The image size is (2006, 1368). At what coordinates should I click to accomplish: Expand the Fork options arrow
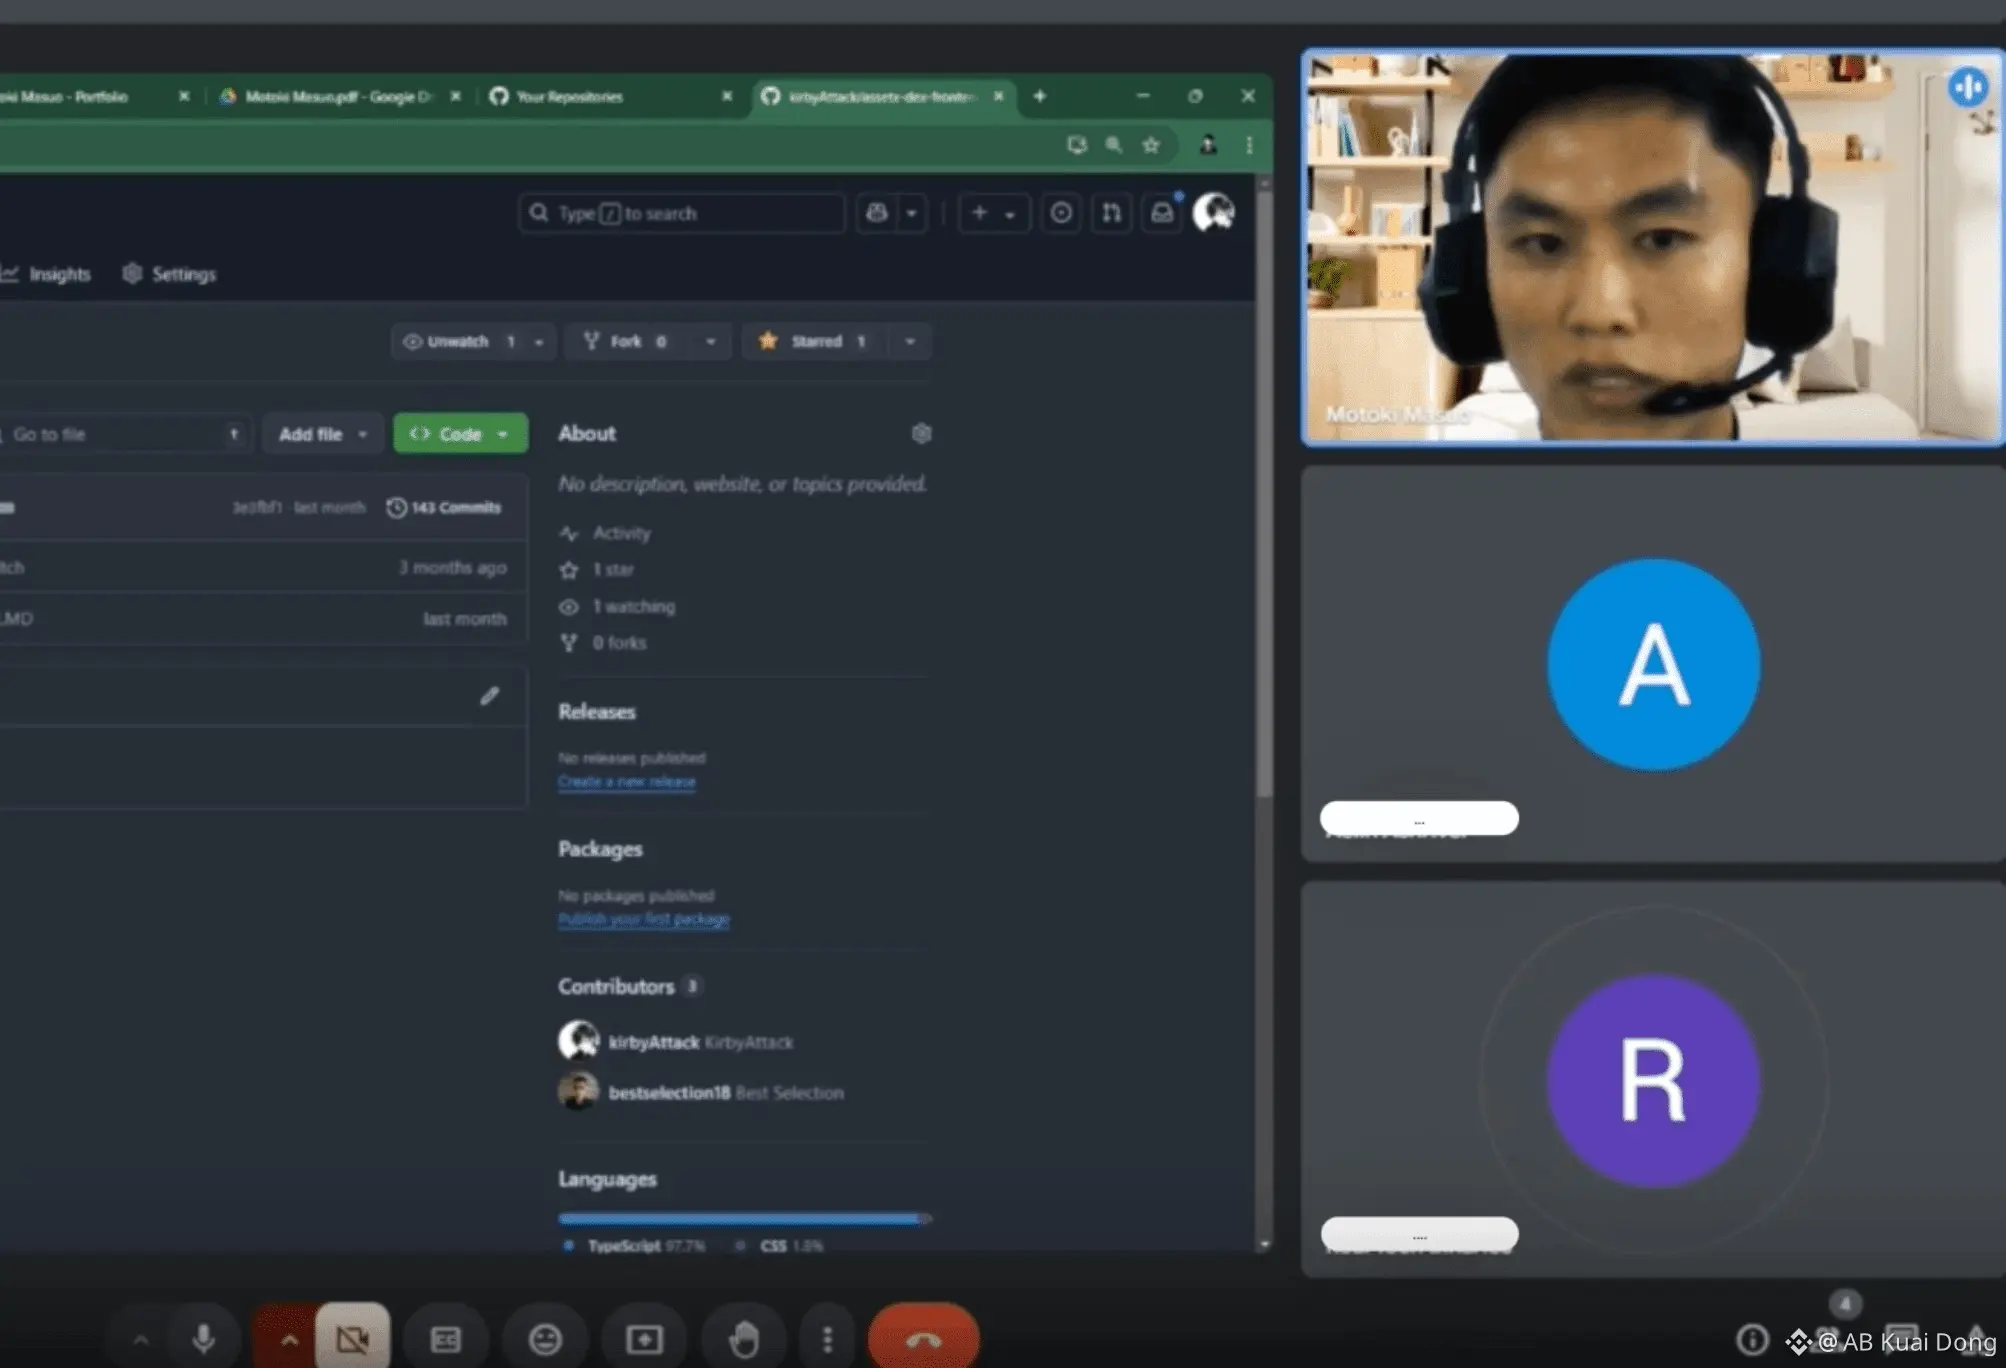pos(711,342)
